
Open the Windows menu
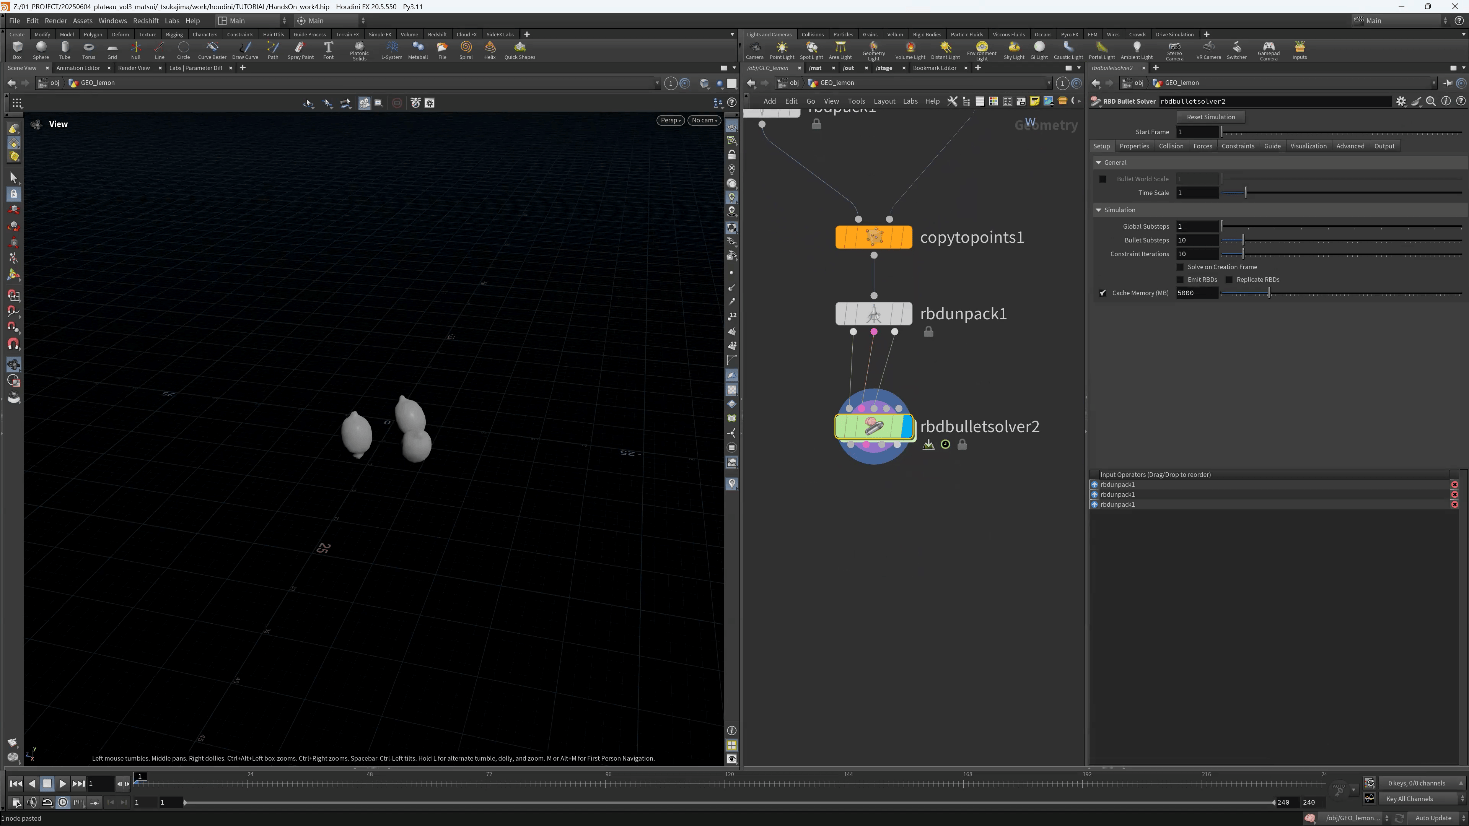coord(112,20)
